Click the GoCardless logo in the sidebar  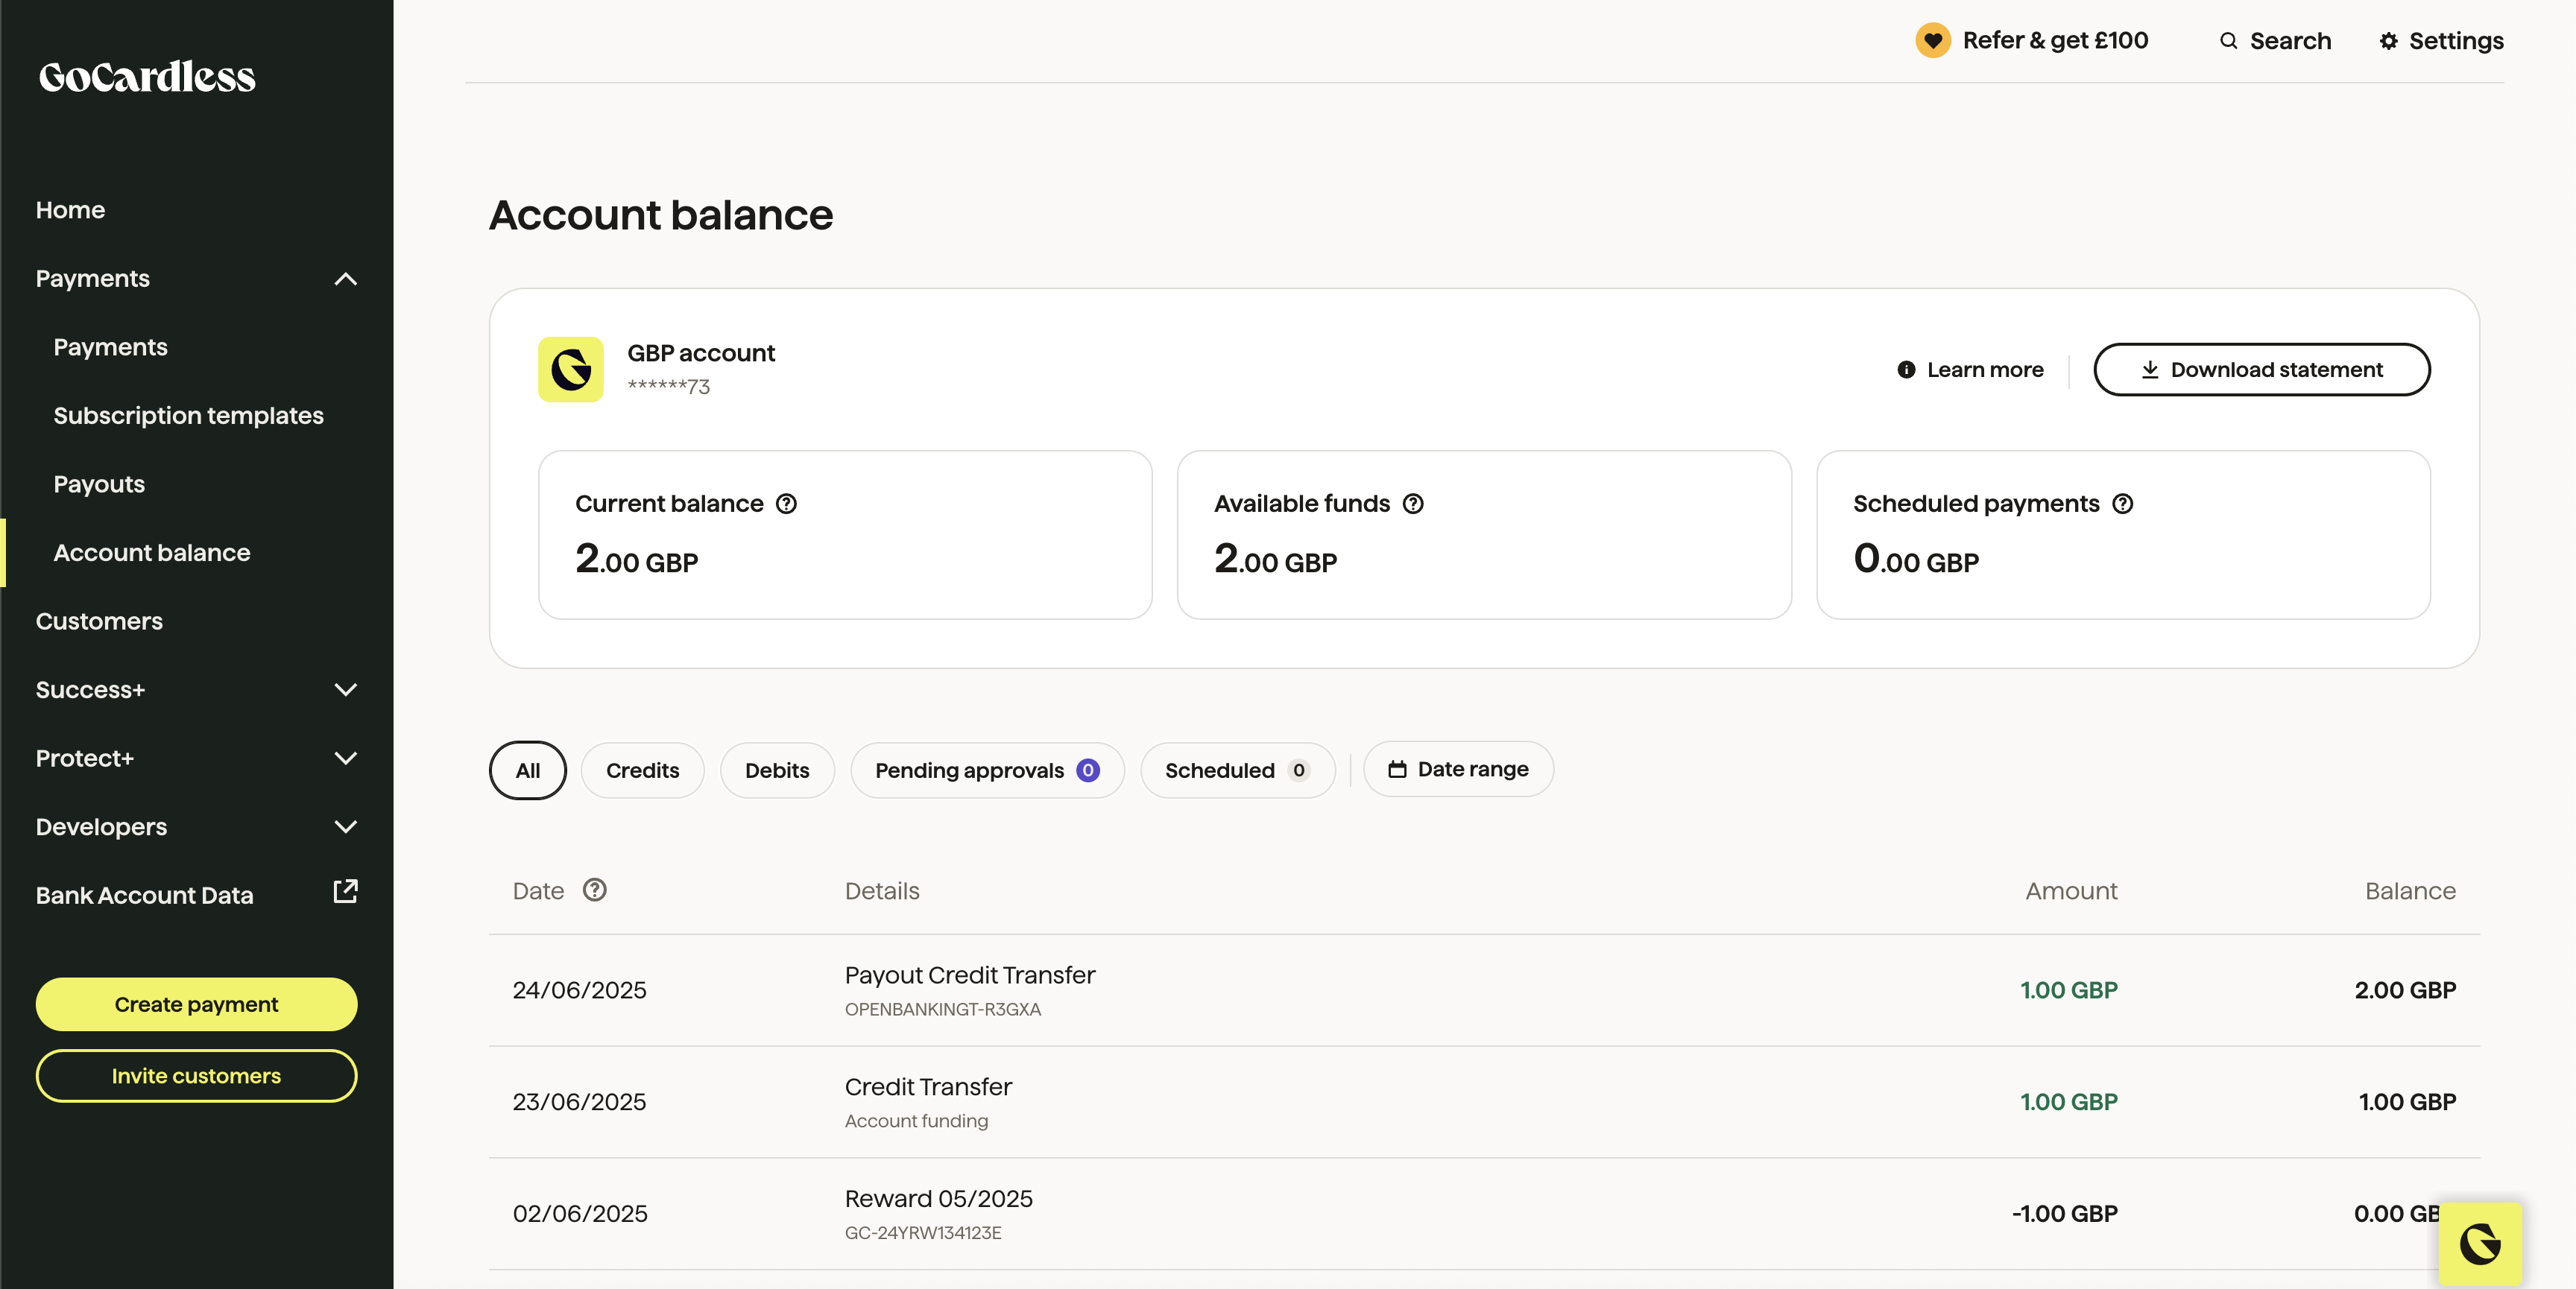click(x=147, y=77)
